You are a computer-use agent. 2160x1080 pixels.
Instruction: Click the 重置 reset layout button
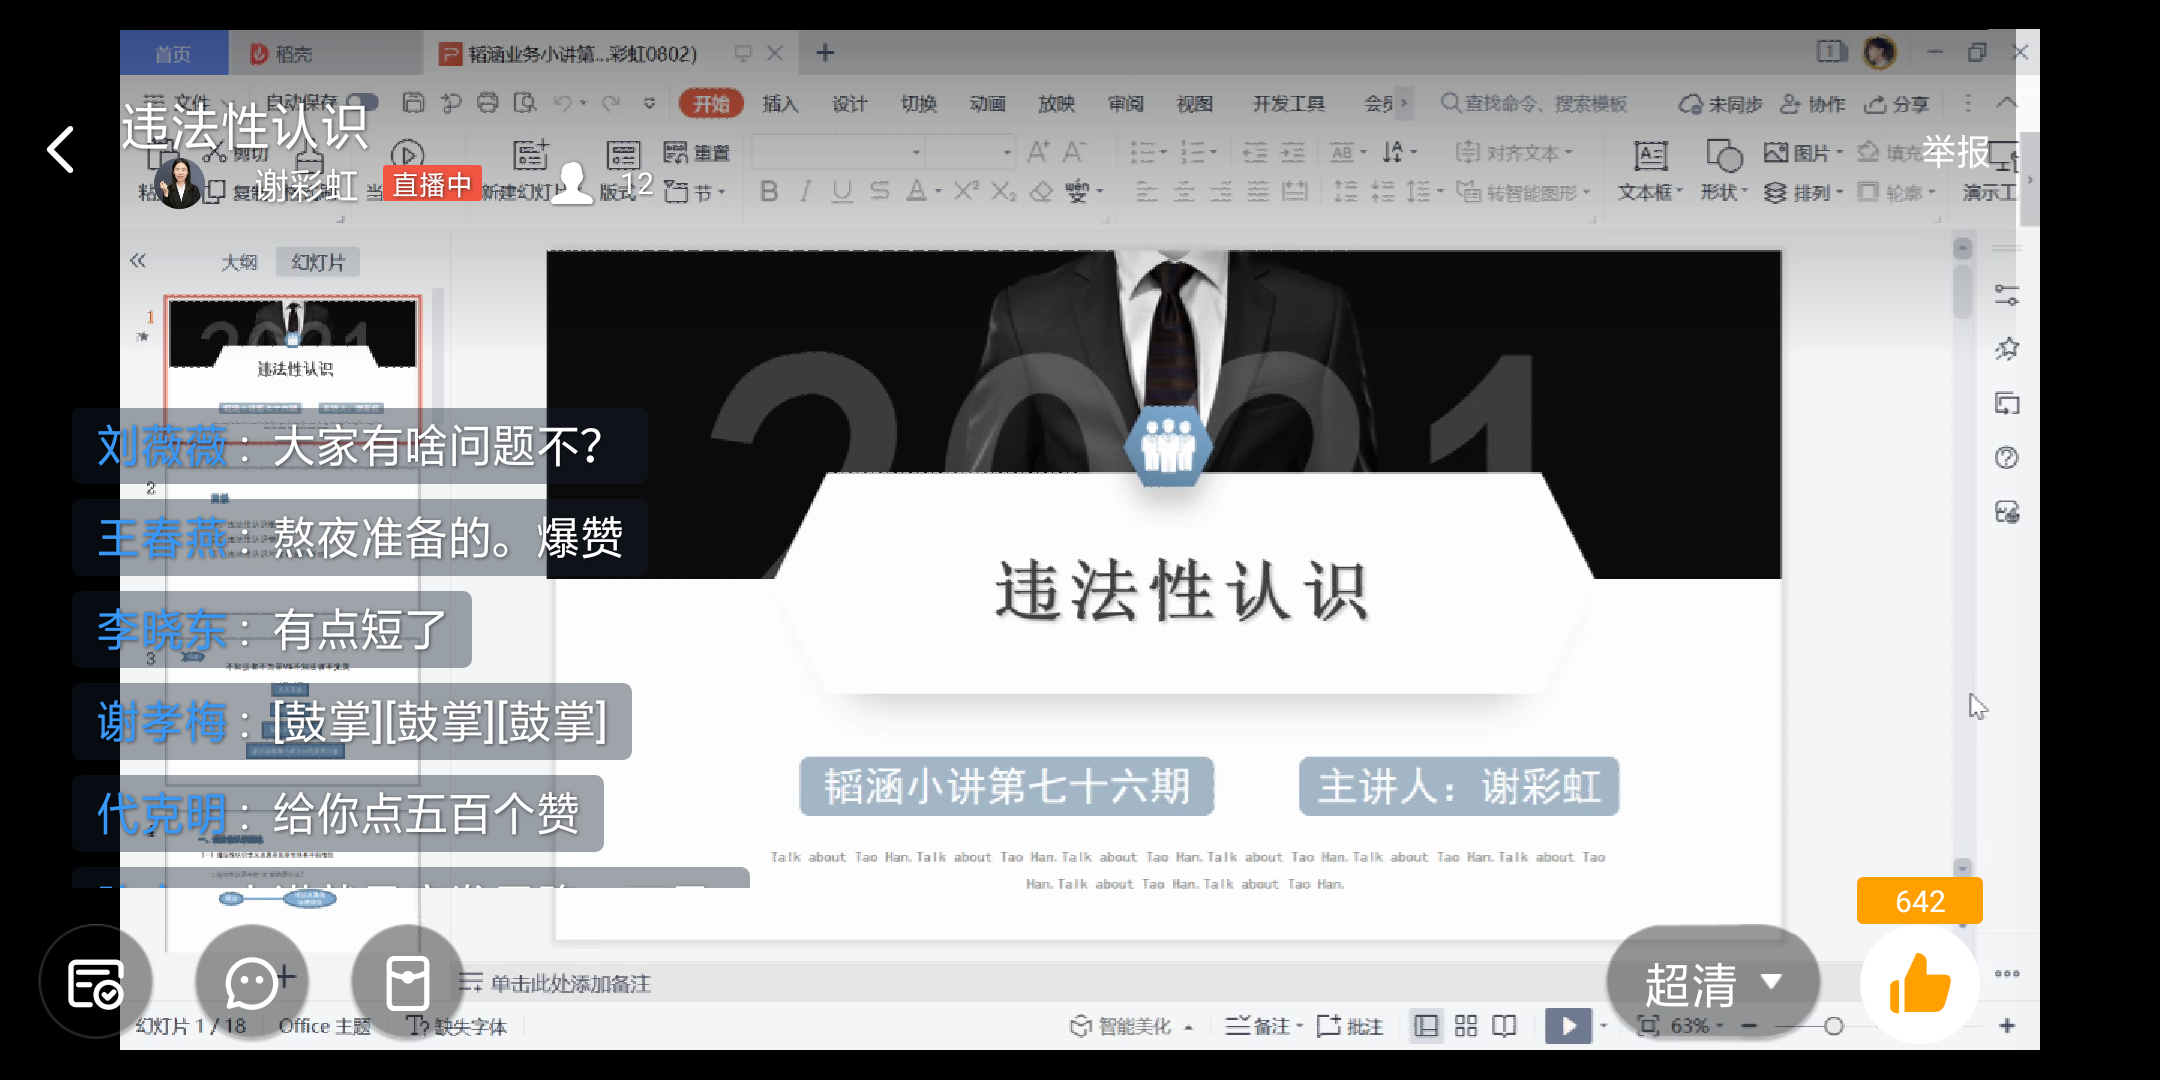[697, 153]
